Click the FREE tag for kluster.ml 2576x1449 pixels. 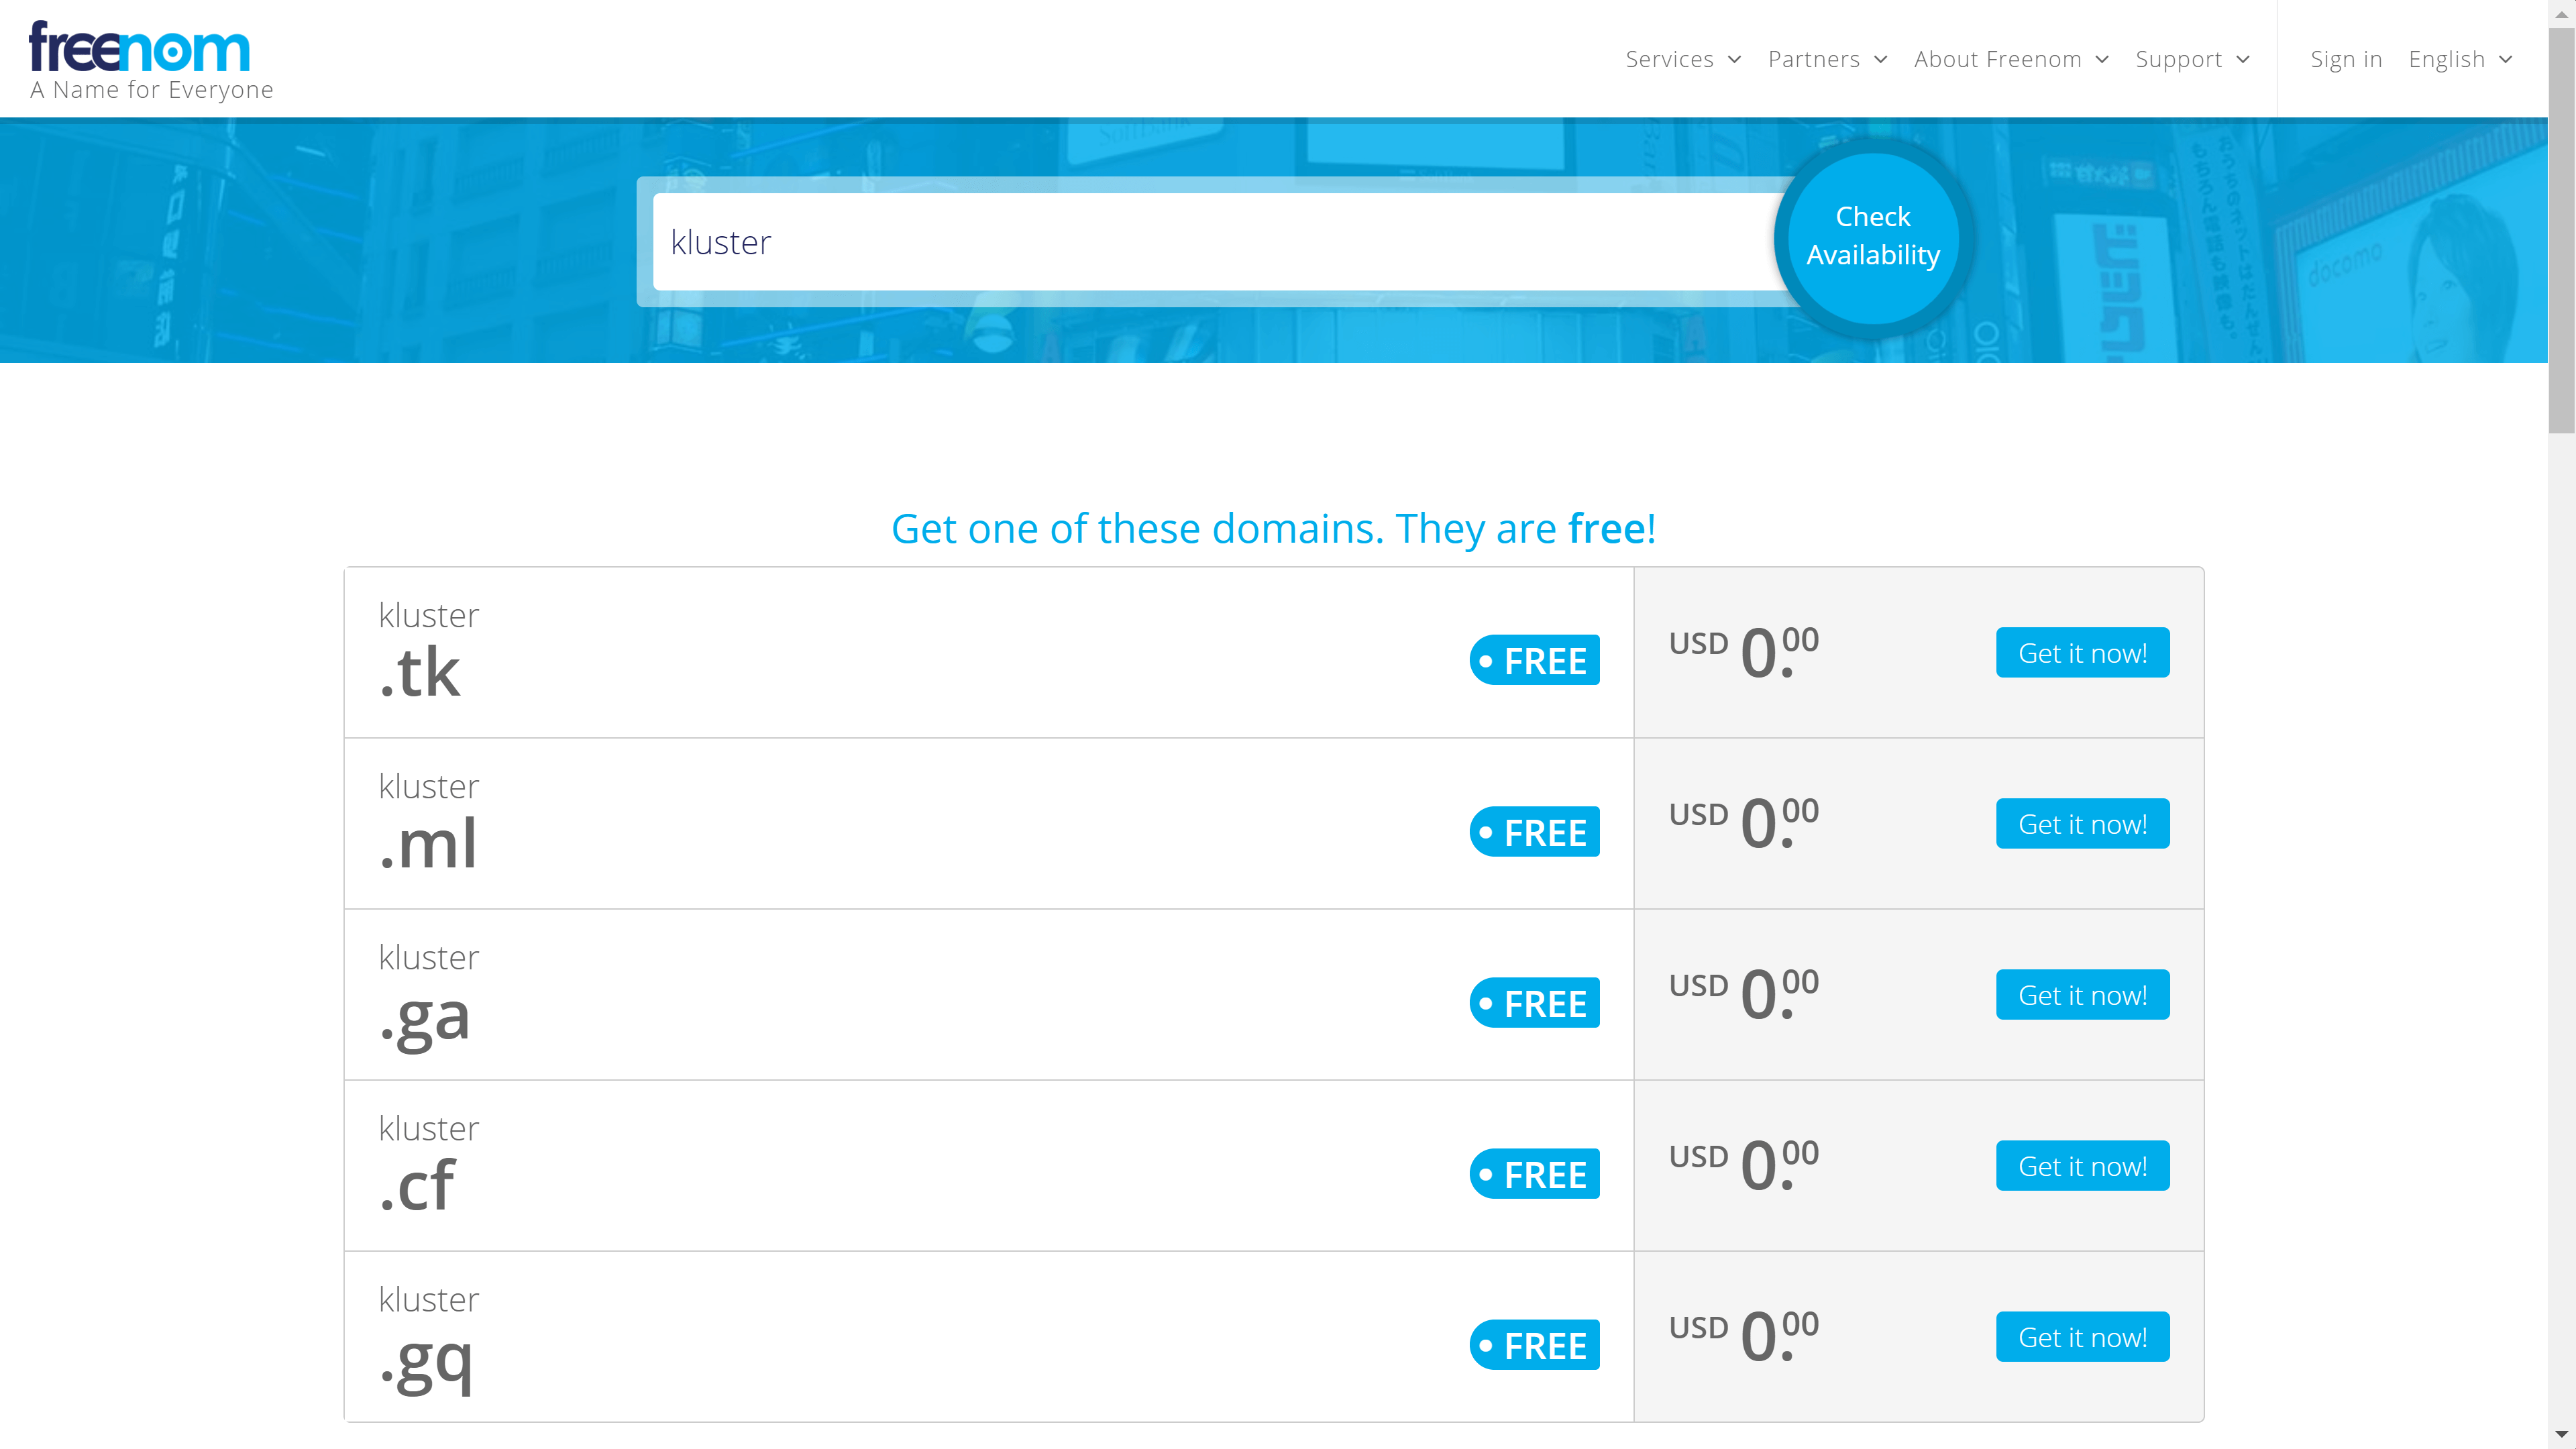click(x=1534, y=832)
